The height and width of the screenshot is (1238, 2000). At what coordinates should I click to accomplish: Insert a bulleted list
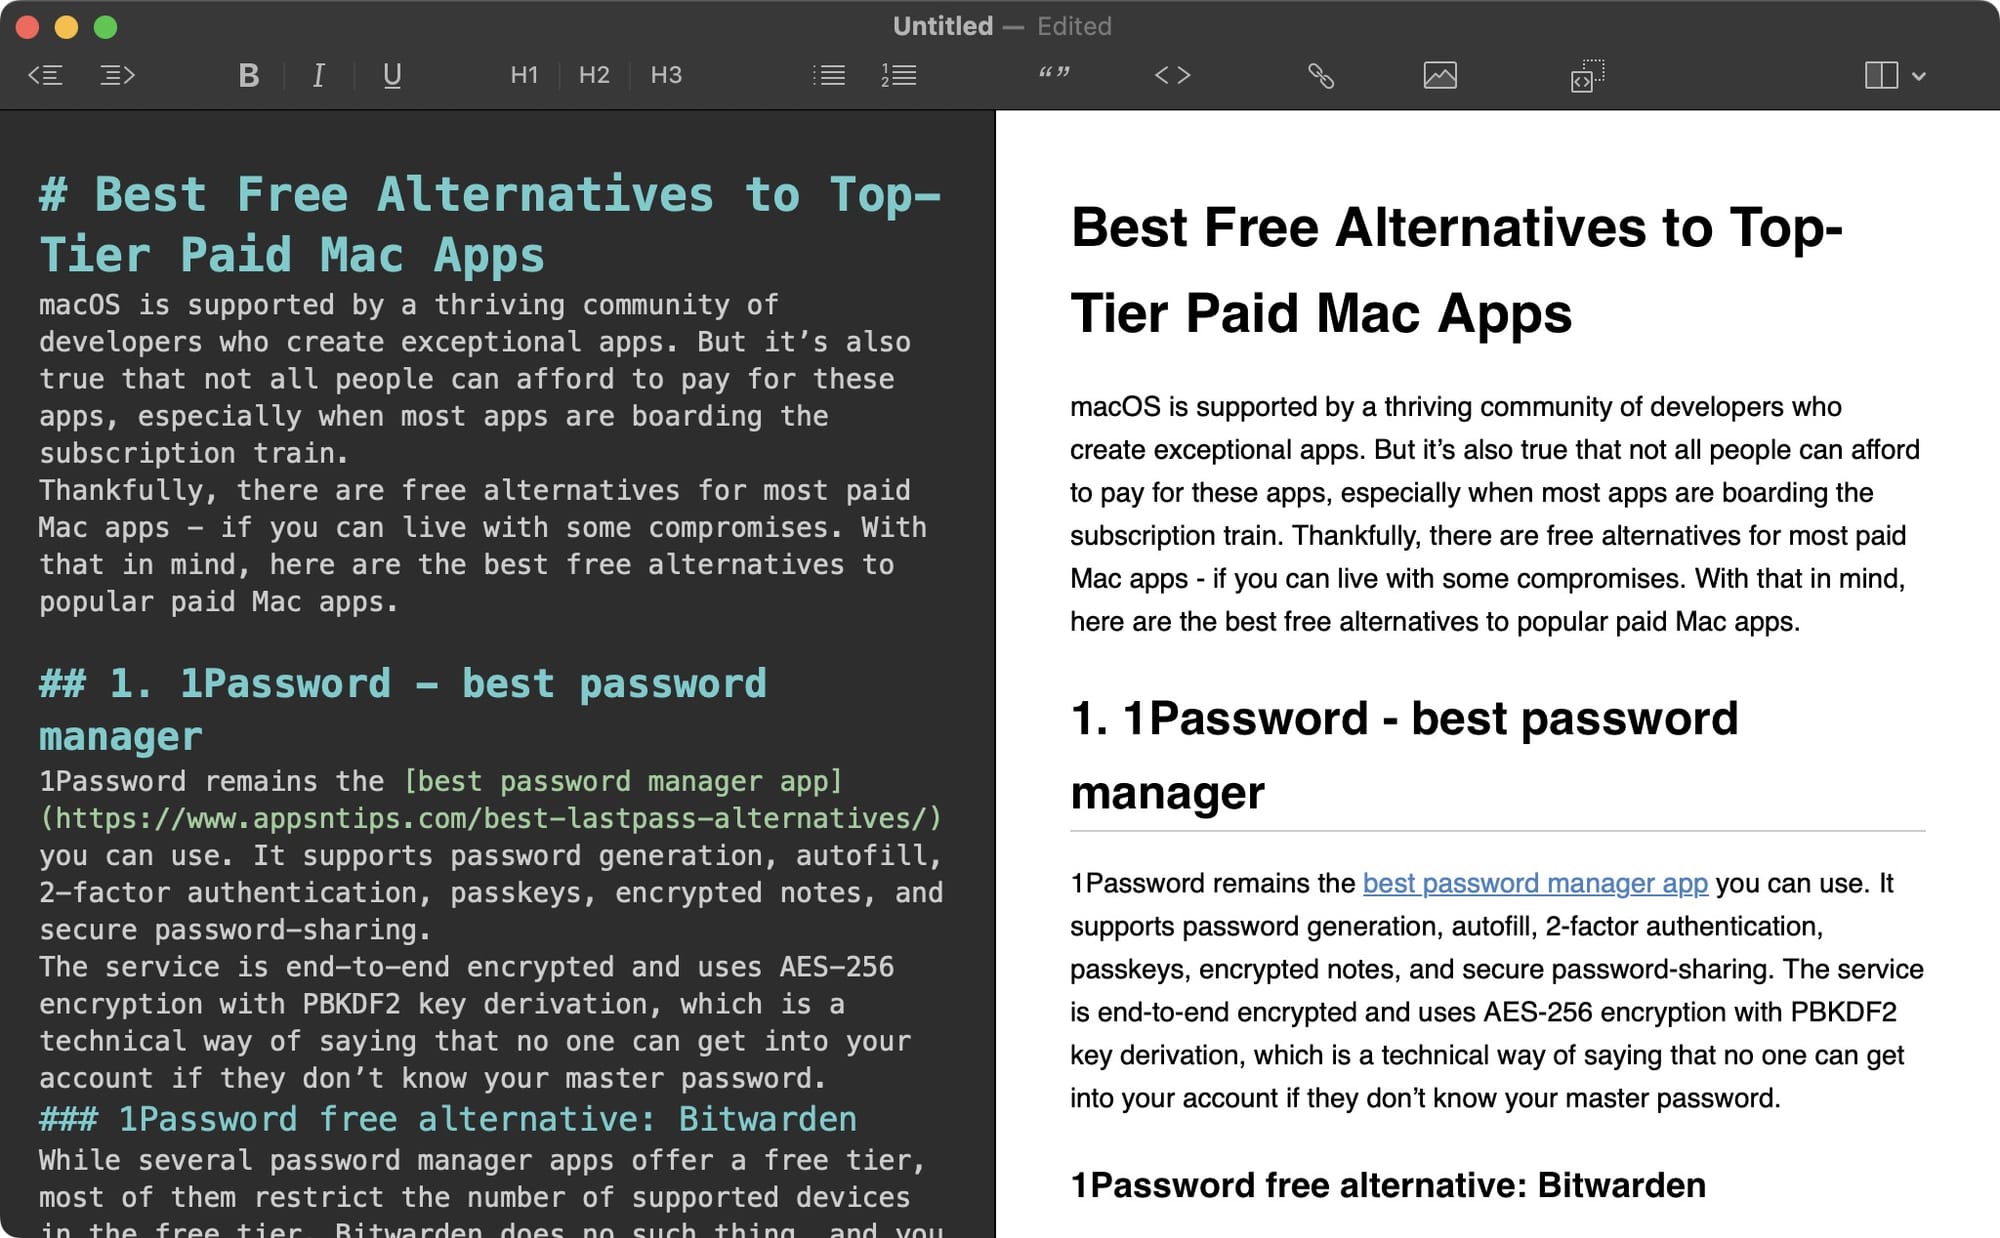(829, 75)
